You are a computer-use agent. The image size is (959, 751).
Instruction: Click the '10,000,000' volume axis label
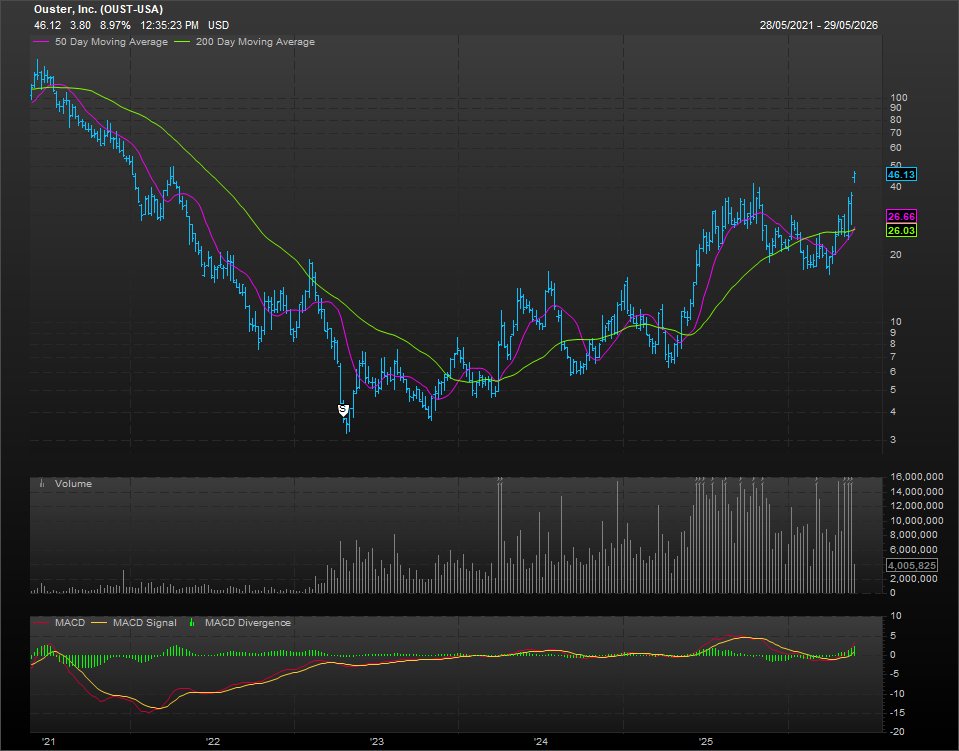[917, 520]
